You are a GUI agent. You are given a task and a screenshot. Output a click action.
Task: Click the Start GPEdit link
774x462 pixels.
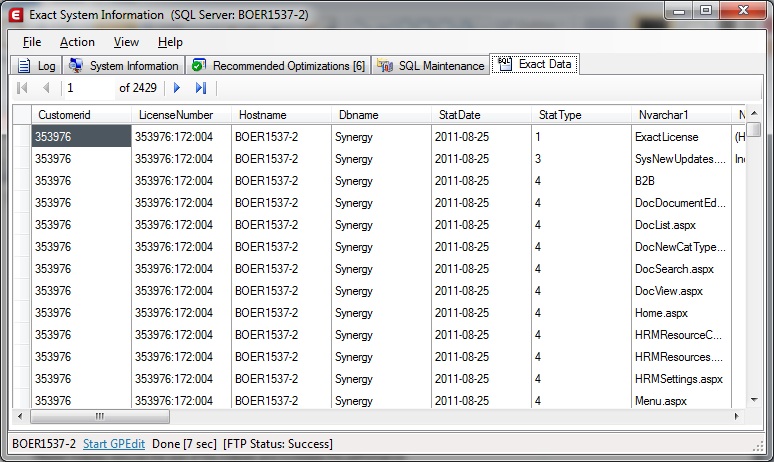114,444
